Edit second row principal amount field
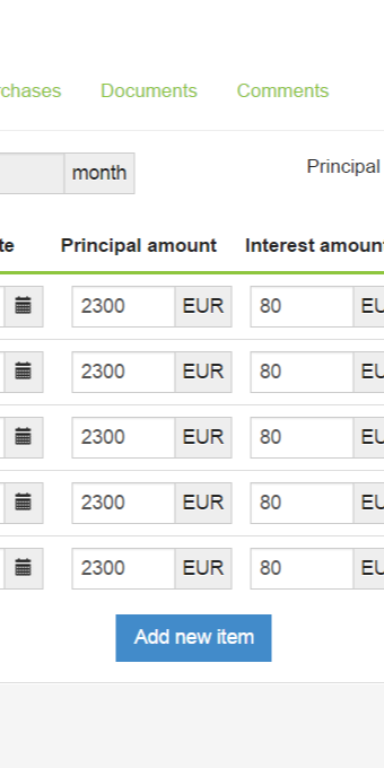Image resolution: width=384 pixels, height=768 pixels. pos(123,372)
